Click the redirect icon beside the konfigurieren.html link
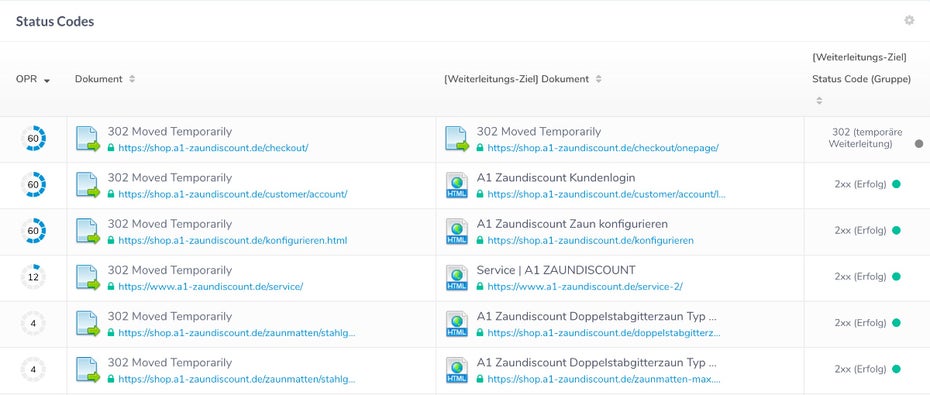Screen dimensions: 930x395 tap(88, 231)
